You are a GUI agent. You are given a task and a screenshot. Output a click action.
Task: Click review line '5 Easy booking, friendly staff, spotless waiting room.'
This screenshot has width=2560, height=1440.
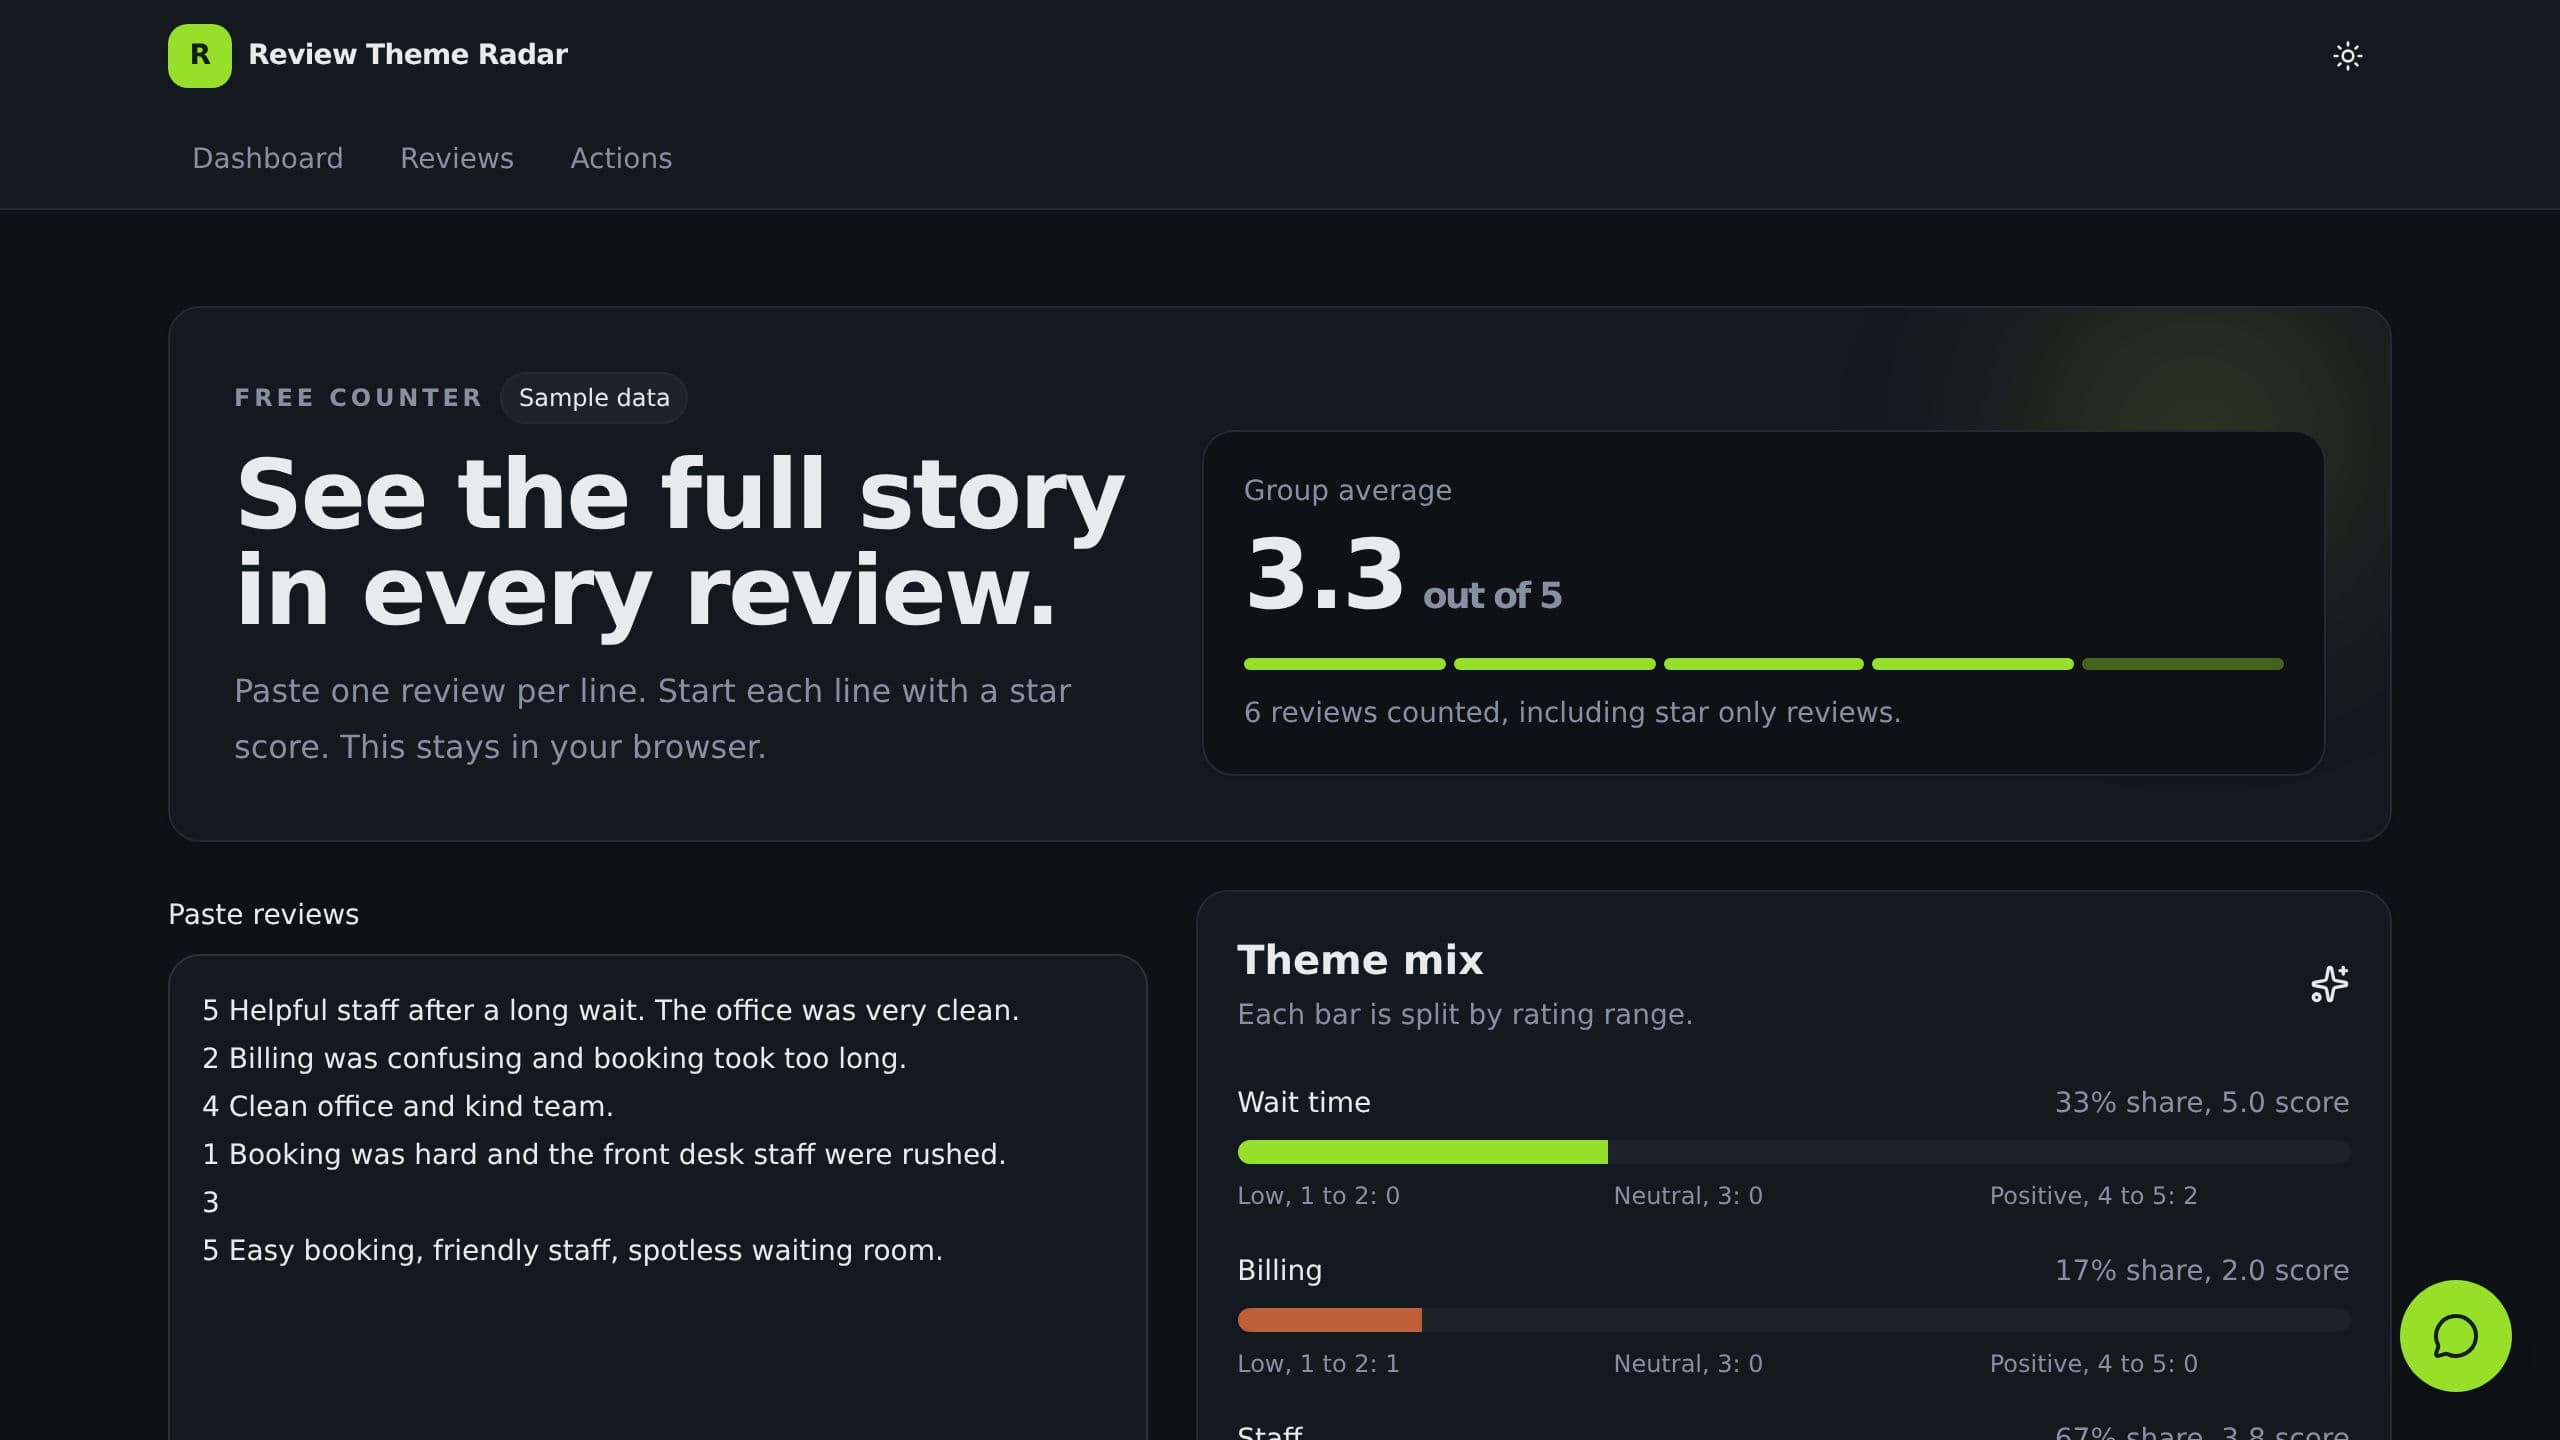pyautogui.click(x=572, y=1250)
